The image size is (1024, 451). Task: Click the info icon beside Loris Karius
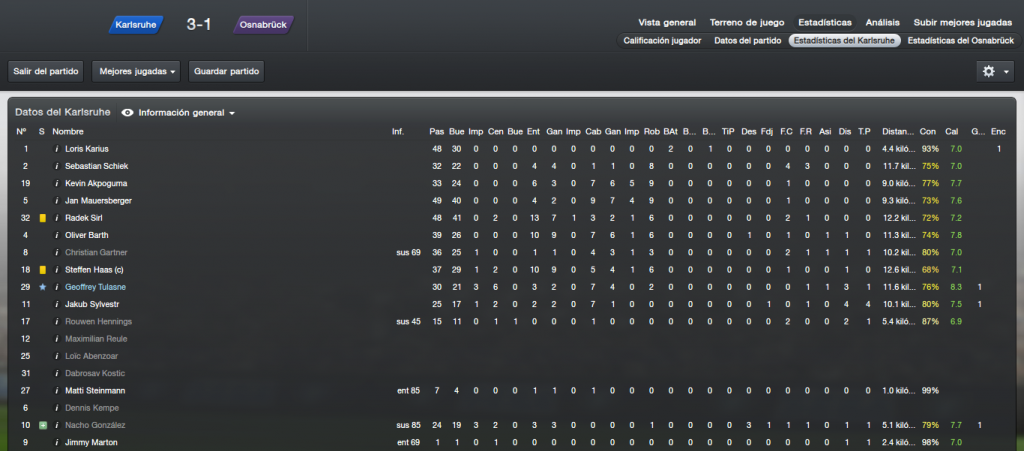[x=57, y=149]
